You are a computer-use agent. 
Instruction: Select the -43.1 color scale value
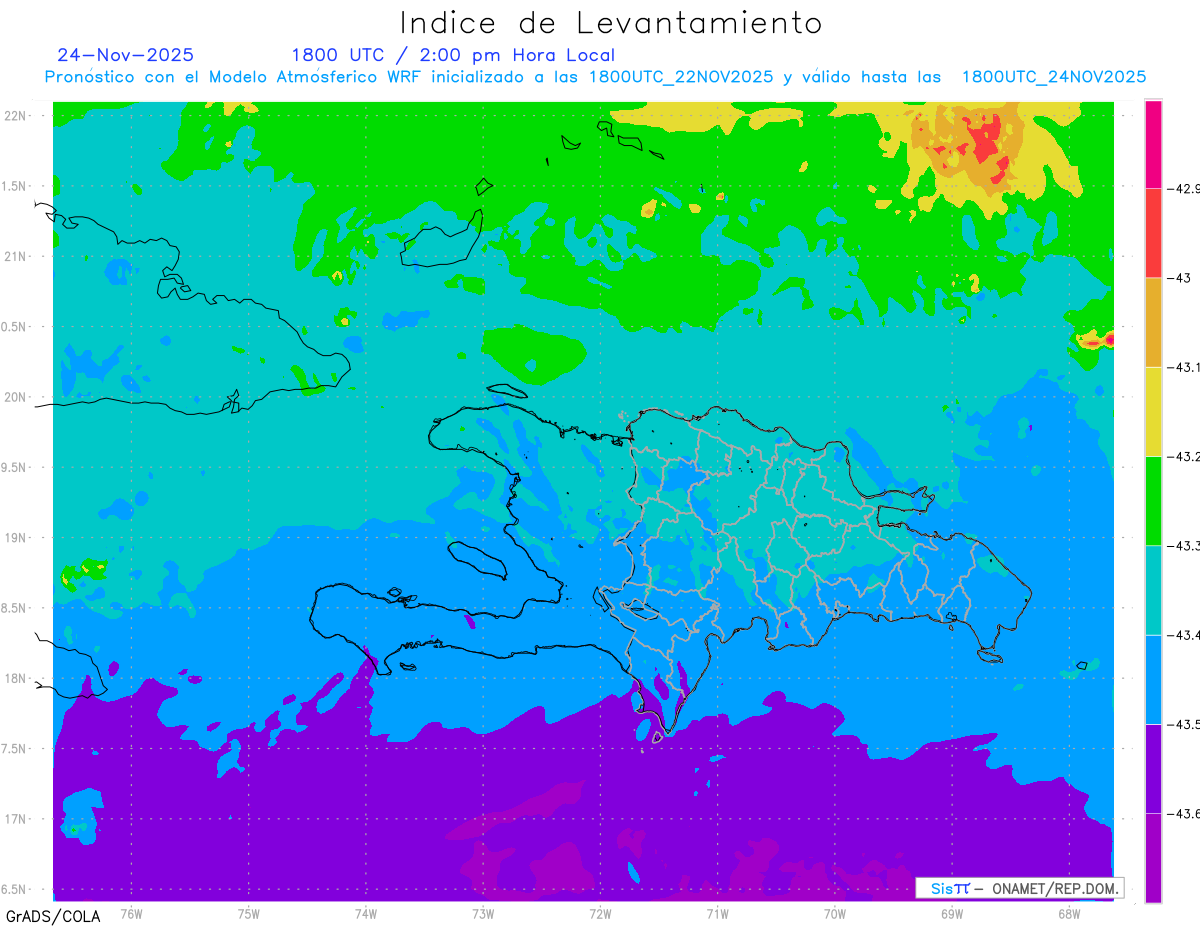(x=1185, y=367)
